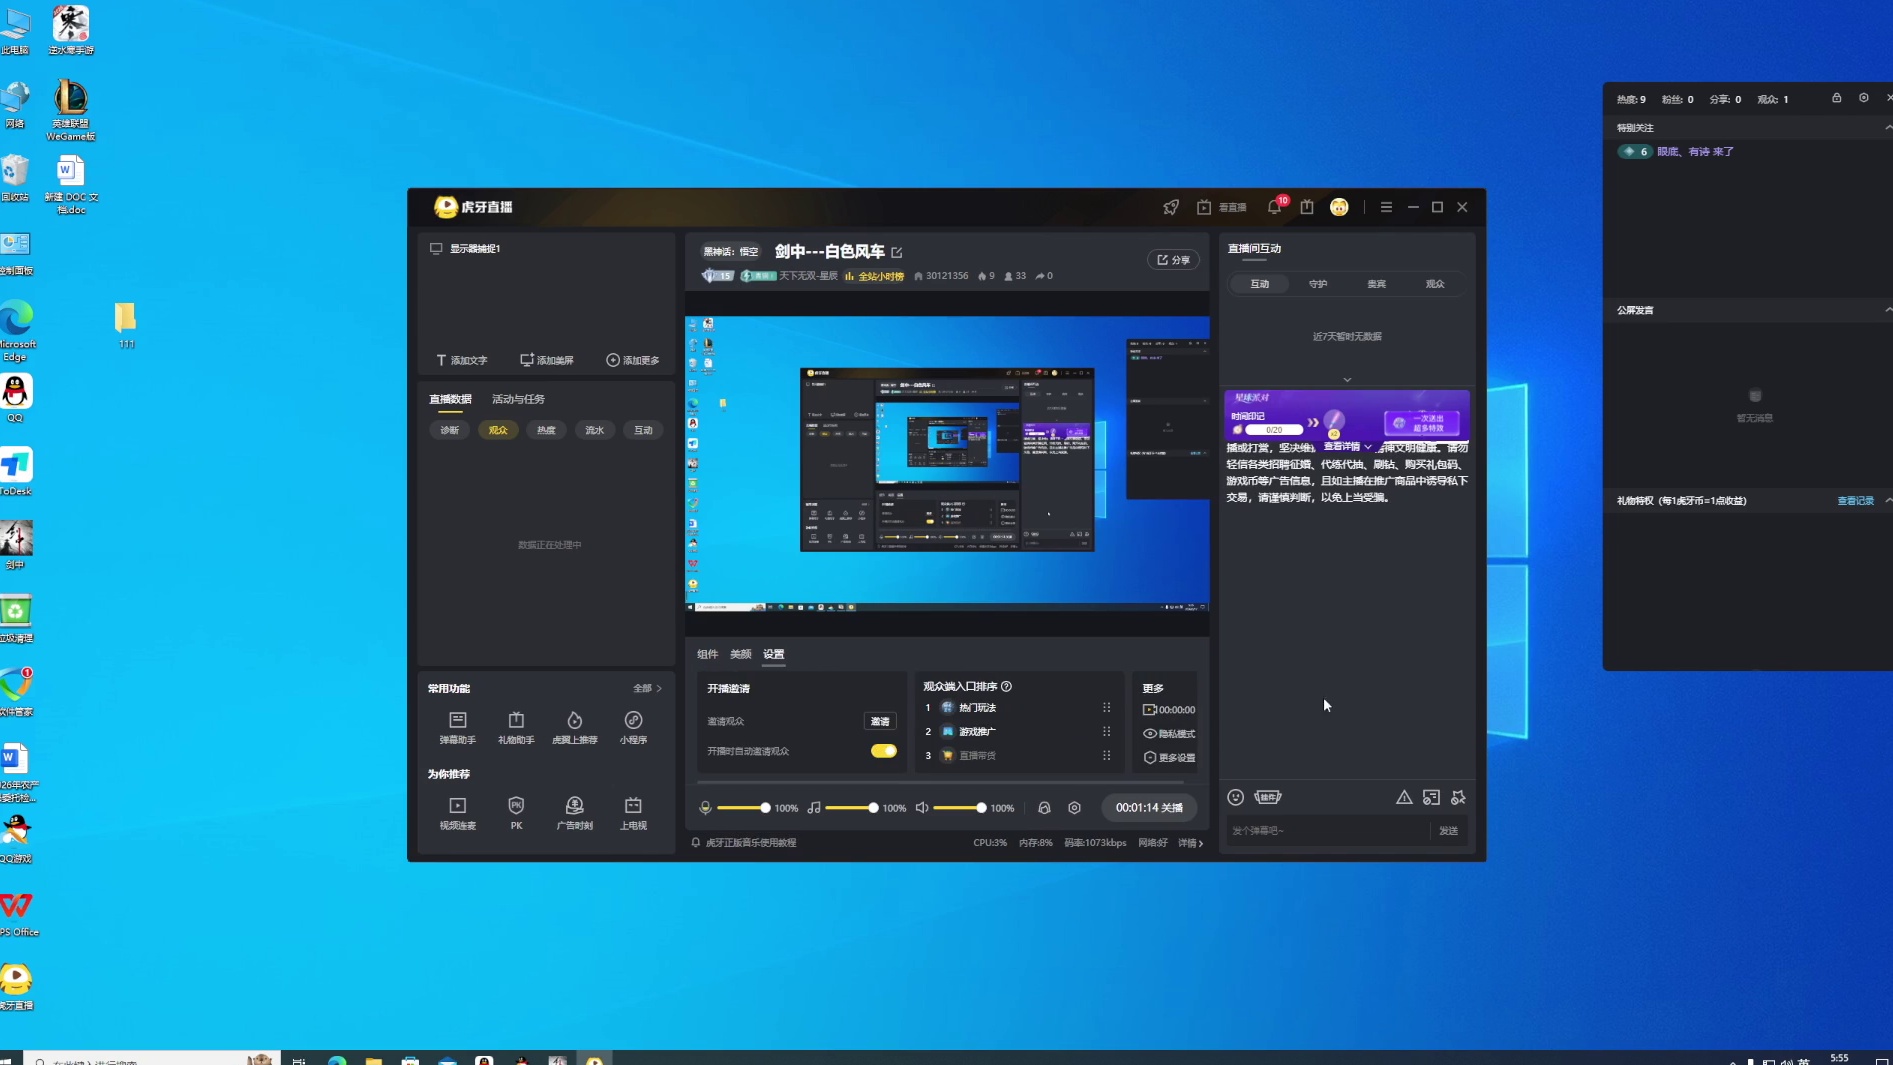The height and width of the screenshot is (1065, 1893).
Task: Open 查看记录 link in side panel
Action: click(x=1855, y=501)
